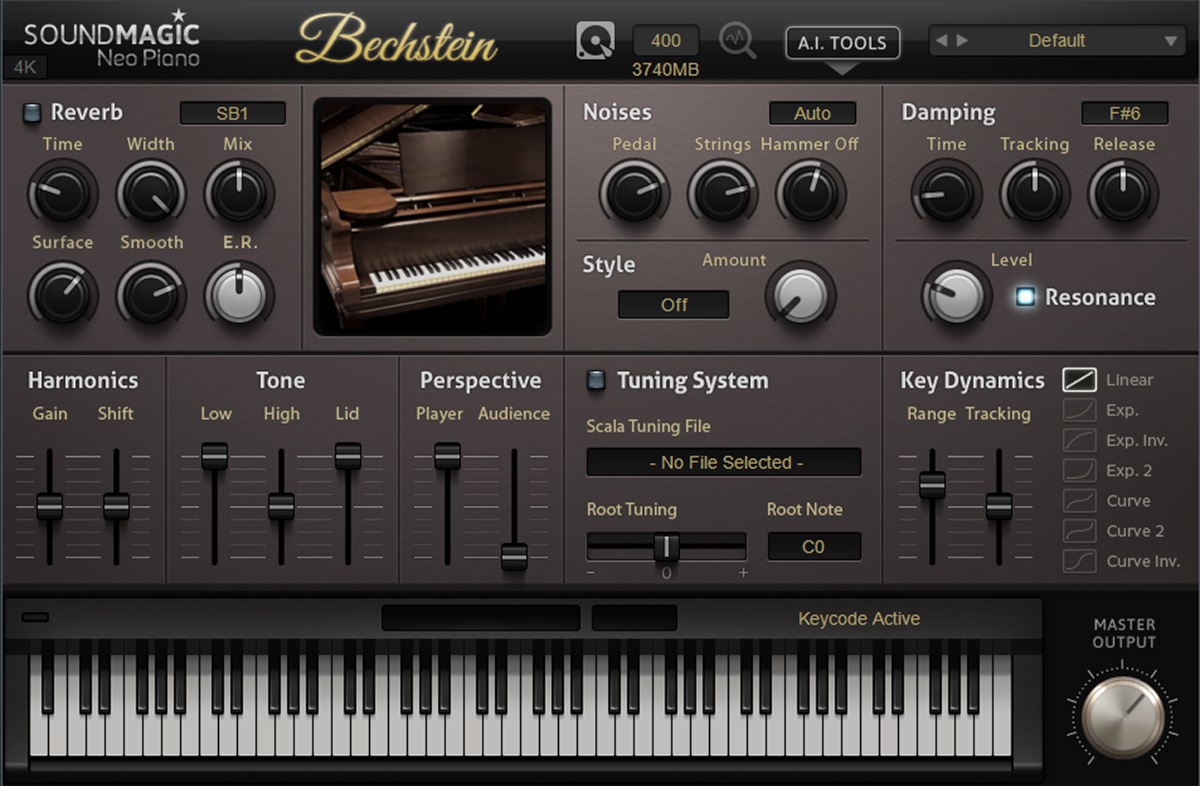Click the Tone Low slider handle
This screenshot has width=1200, height=786.
(x=215, y=456)
